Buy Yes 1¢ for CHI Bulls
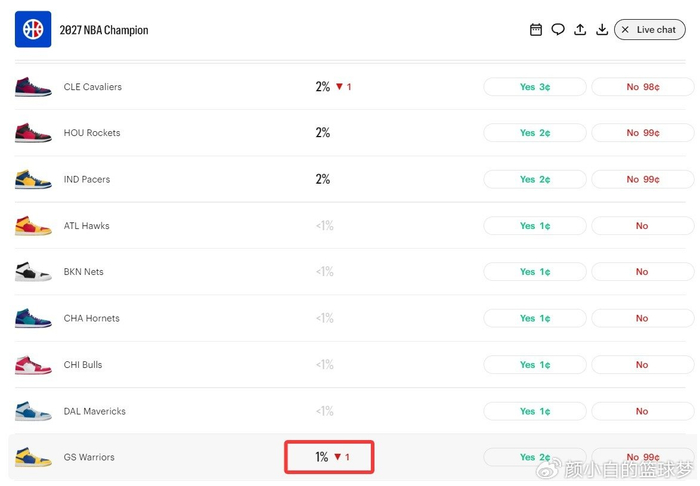 pos(535,364)
